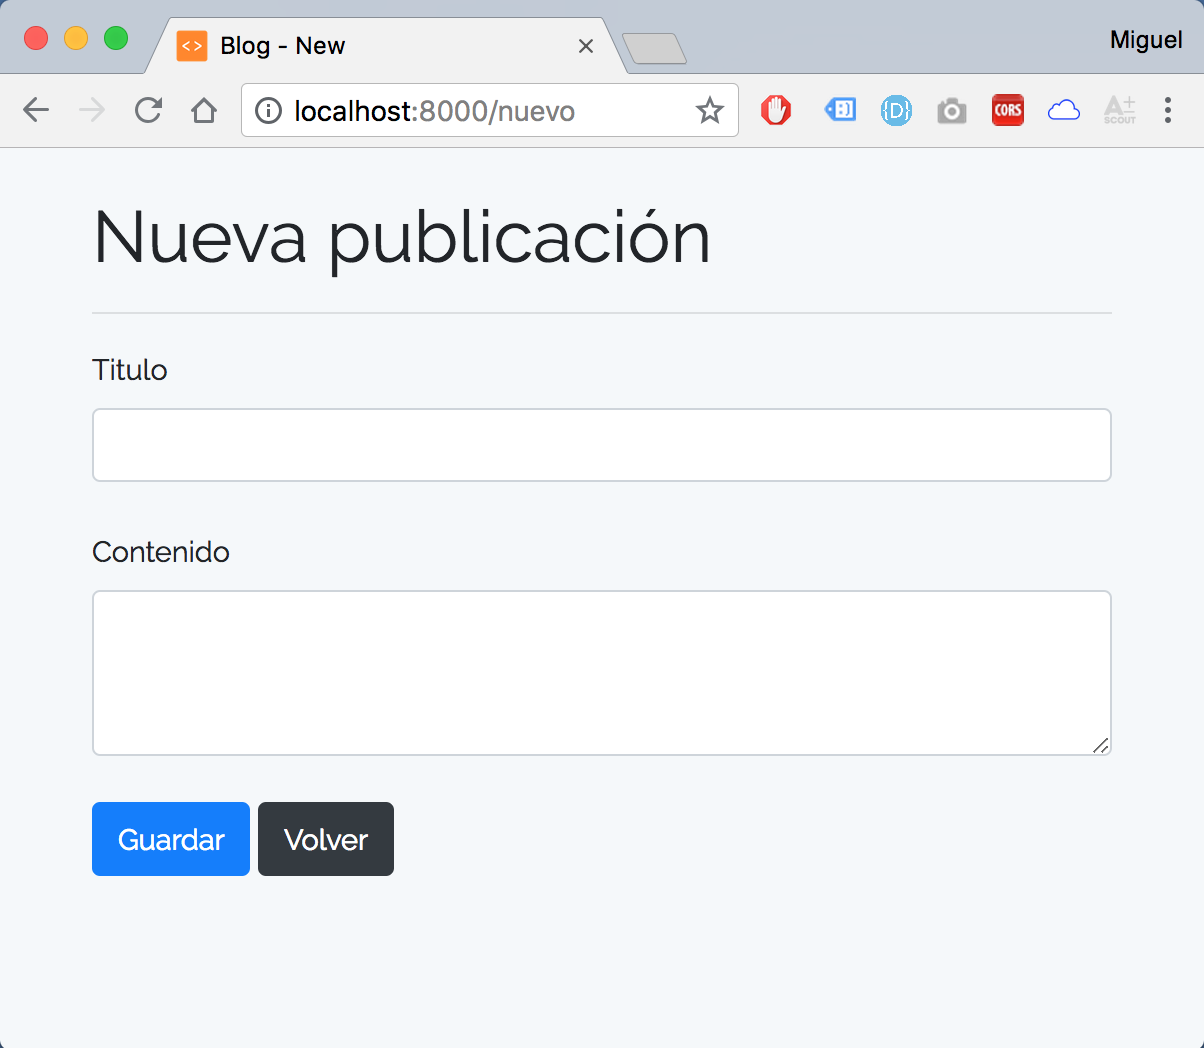
Task: View site information for localhost
Action: [x=268, y=110]
